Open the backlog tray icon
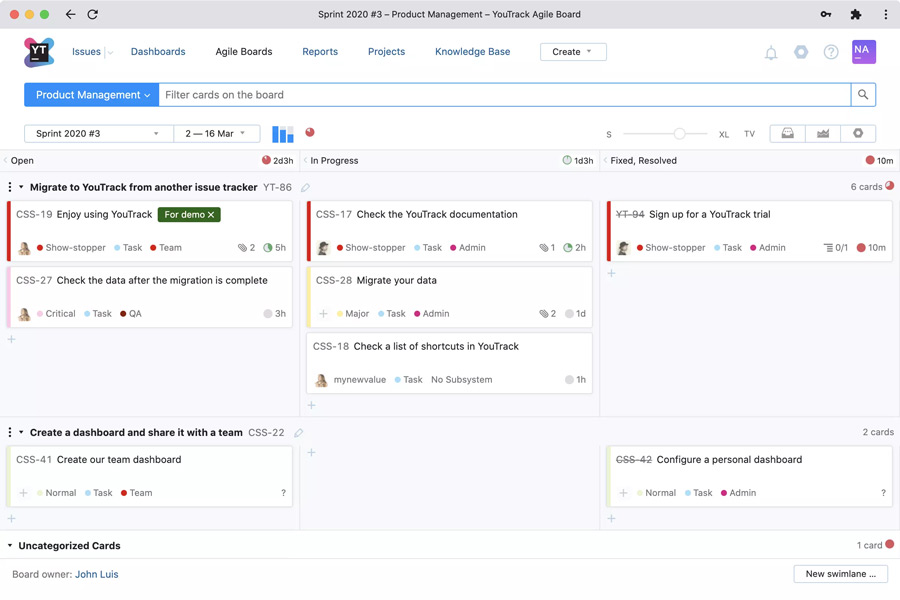Image resolution: width=900 pixels, height=600 pixels. [788, 134]
